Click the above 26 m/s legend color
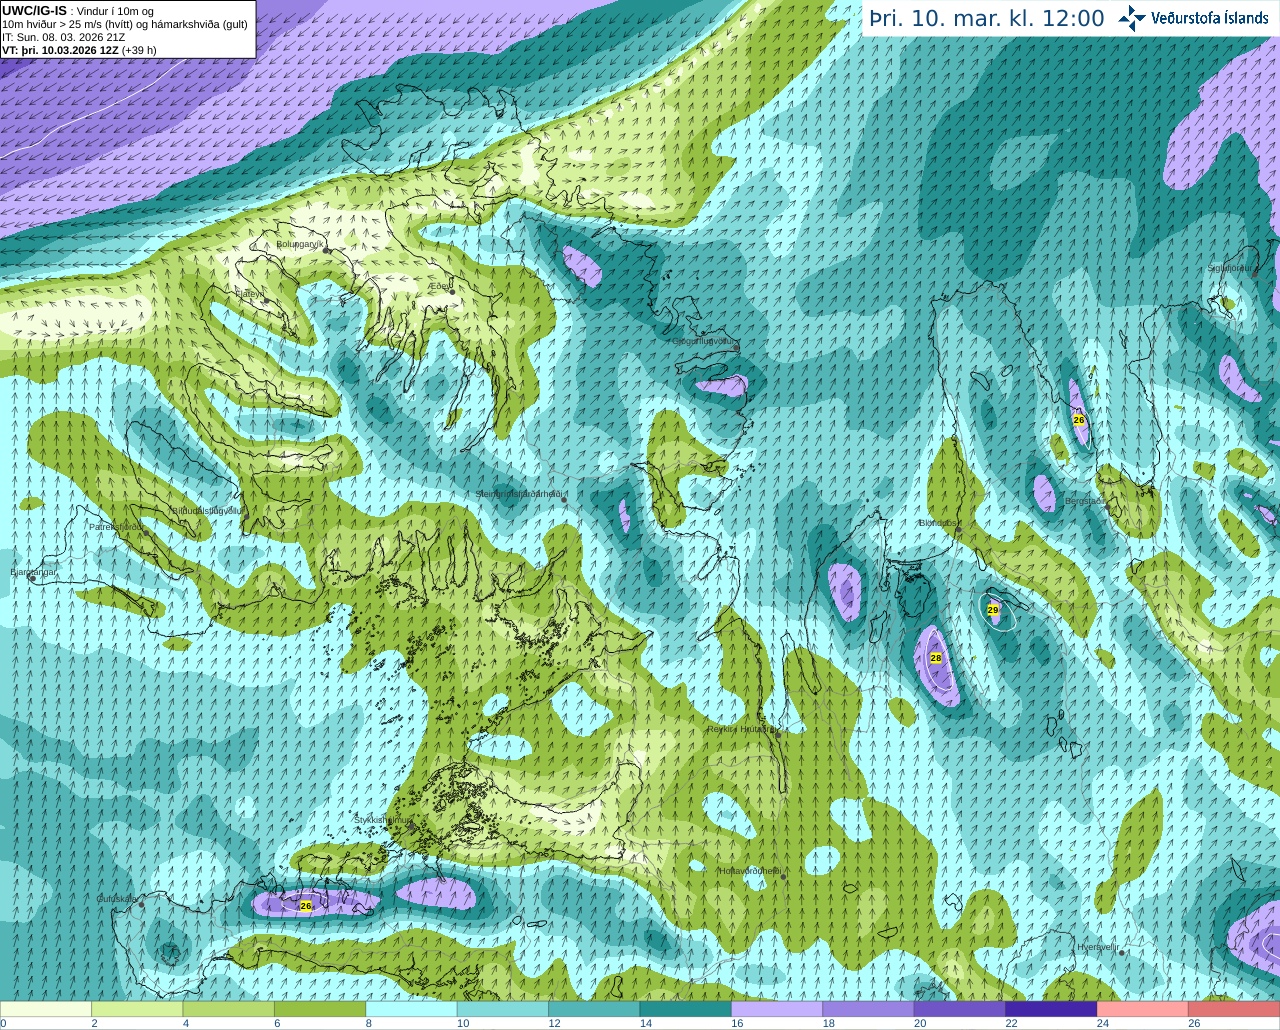Screen dimensions: 1280x1030 (1234, 1009)
